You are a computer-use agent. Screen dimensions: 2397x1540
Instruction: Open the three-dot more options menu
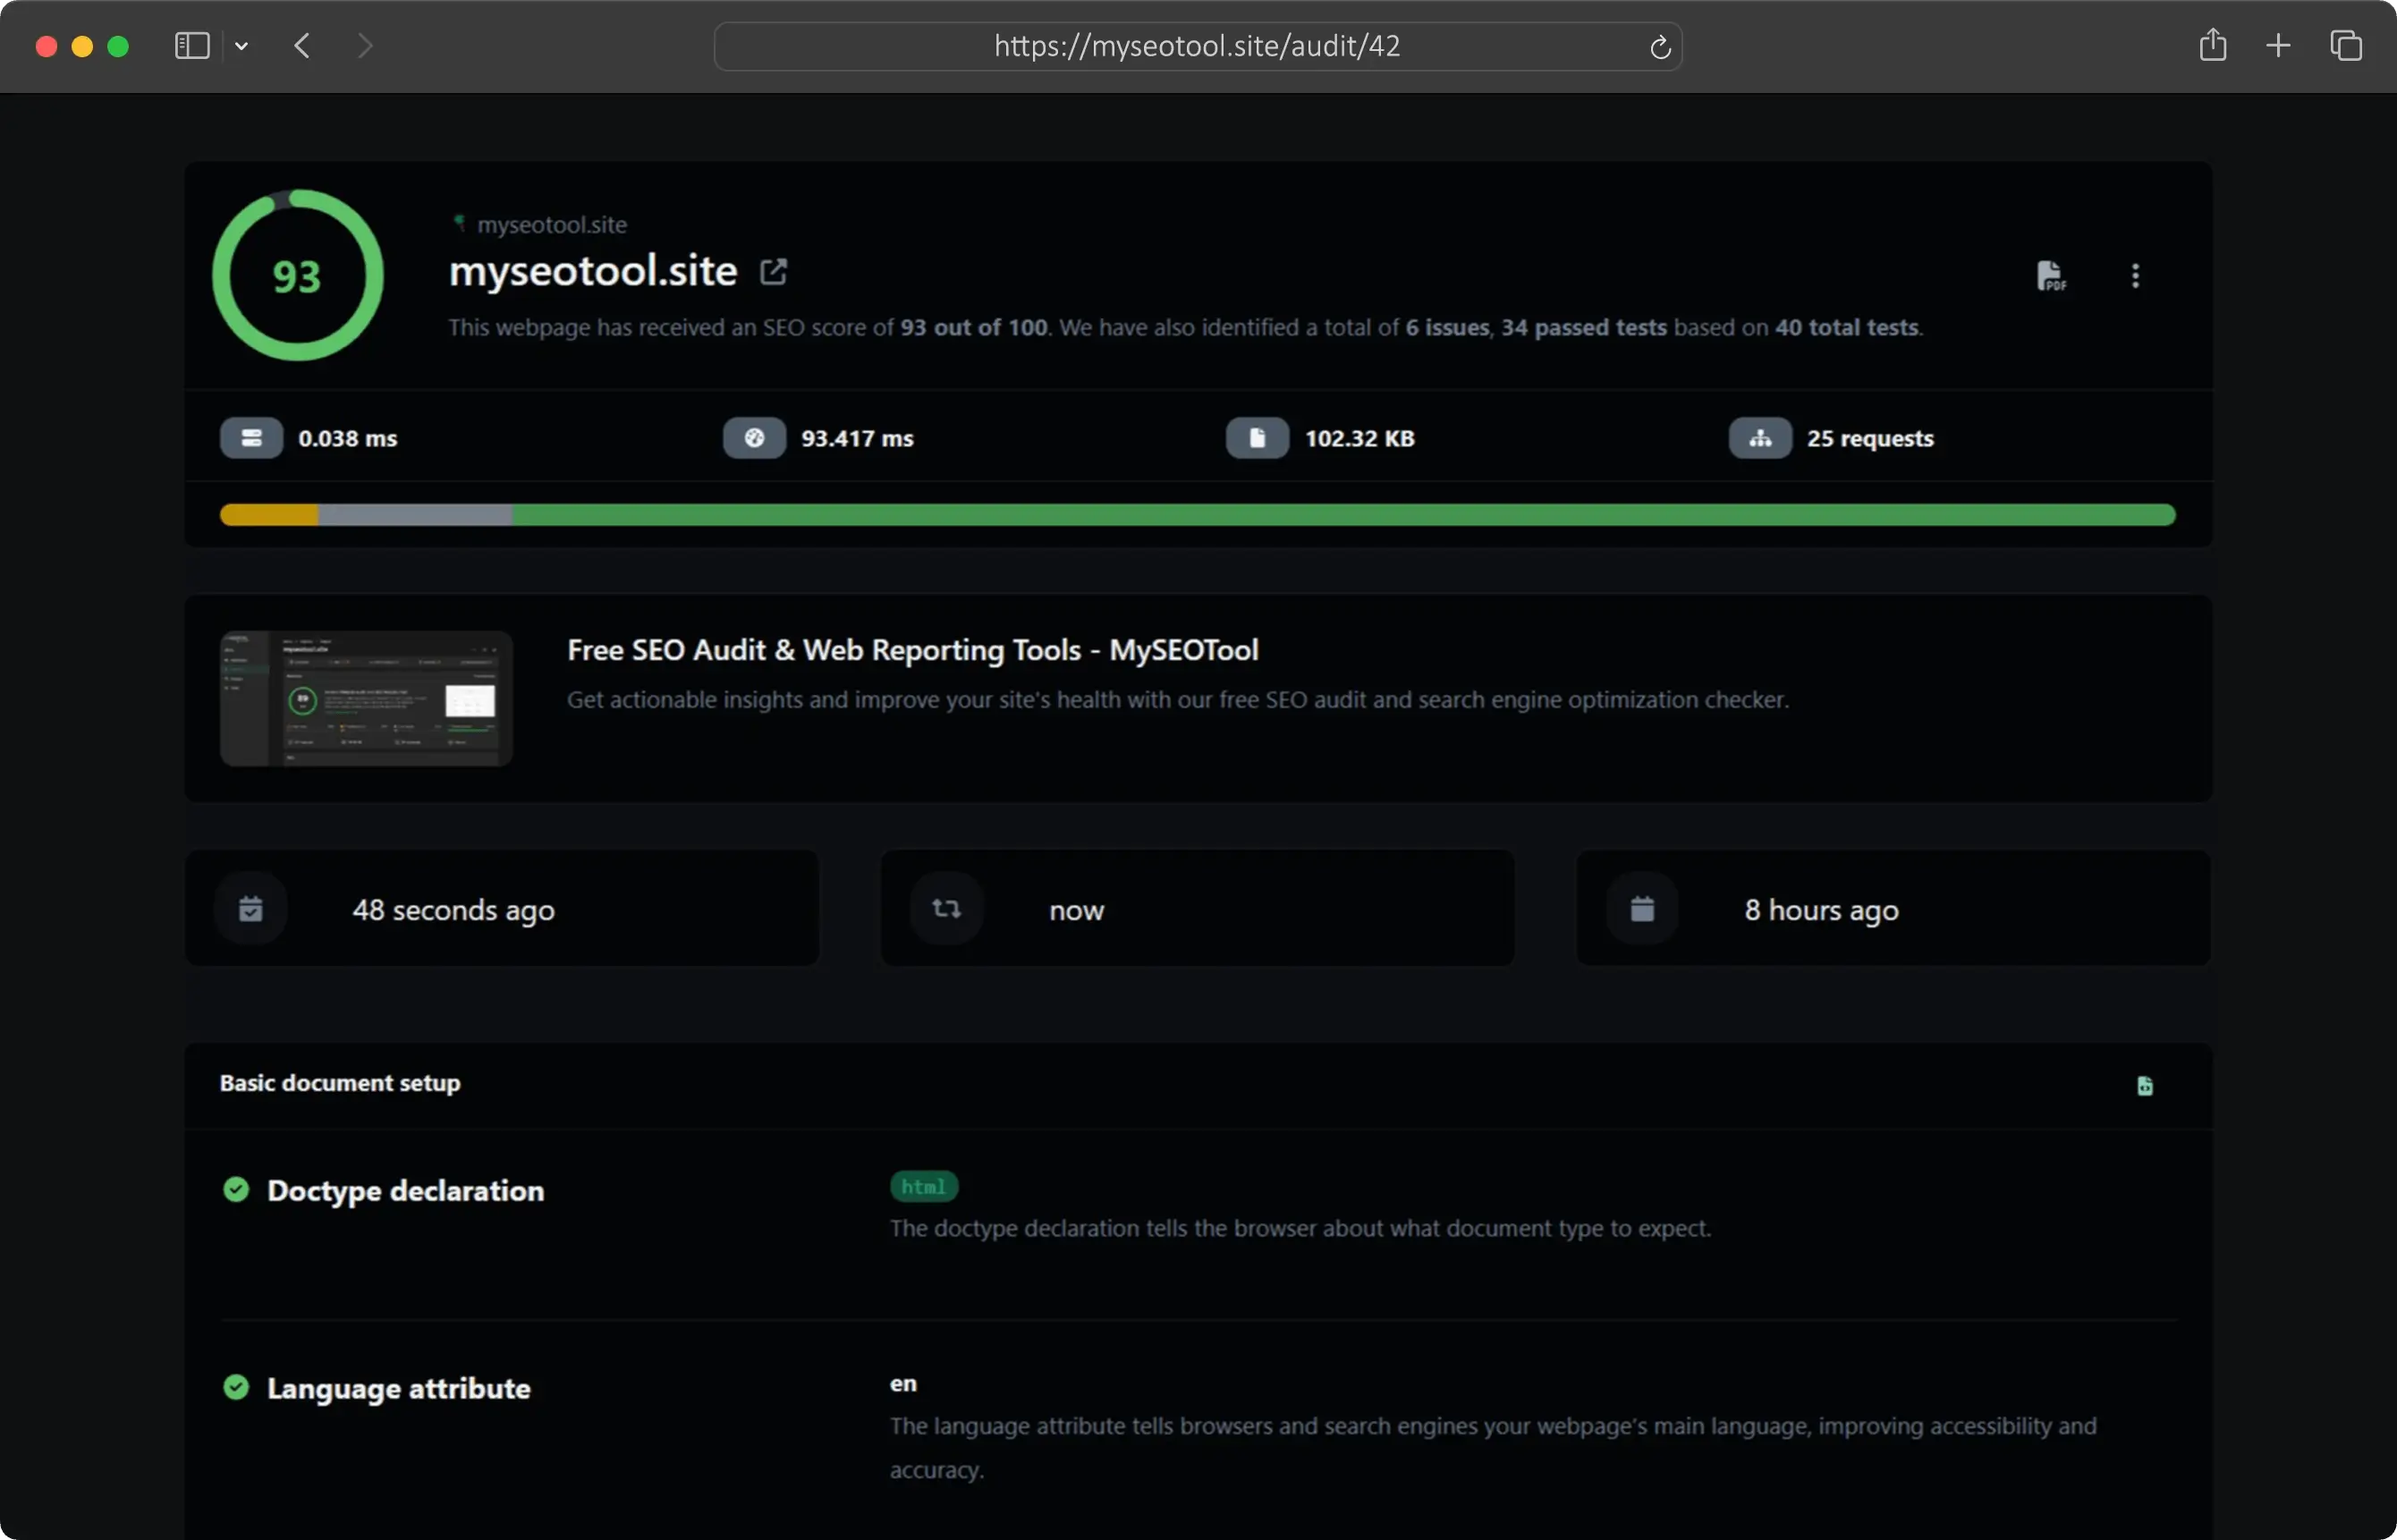click(x=2135, y=275)
